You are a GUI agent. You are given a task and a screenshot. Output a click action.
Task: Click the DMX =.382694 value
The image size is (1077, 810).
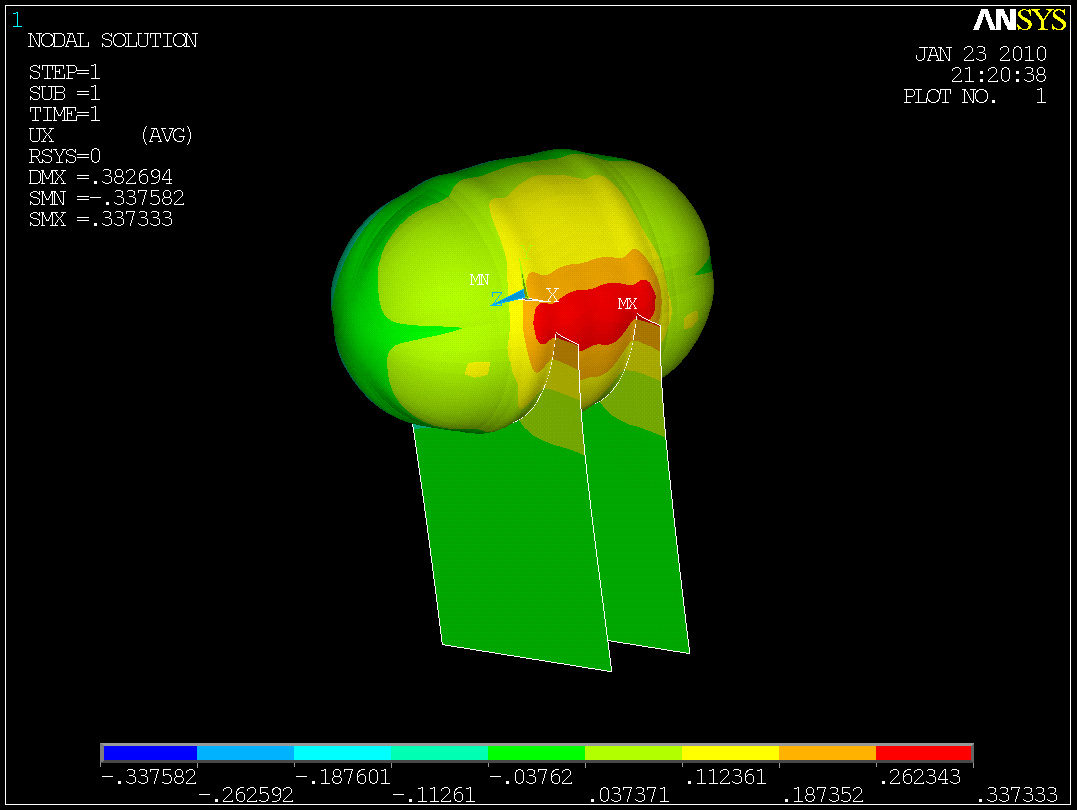(x=100, y=177)
